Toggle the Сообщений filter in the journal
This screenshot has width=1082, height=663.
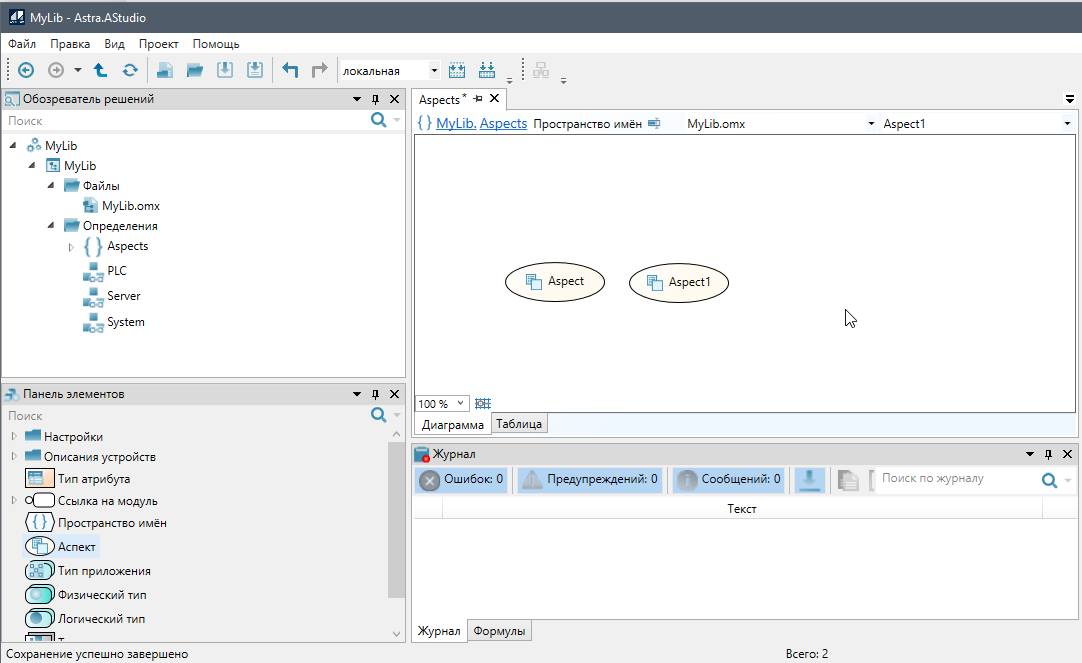point(729,480)
